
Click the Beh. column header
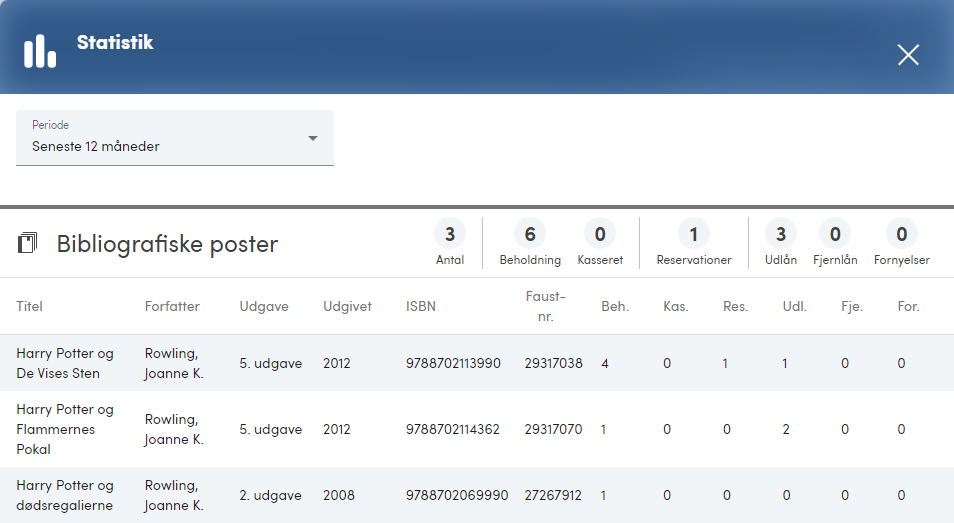click(x=615, y=306)
